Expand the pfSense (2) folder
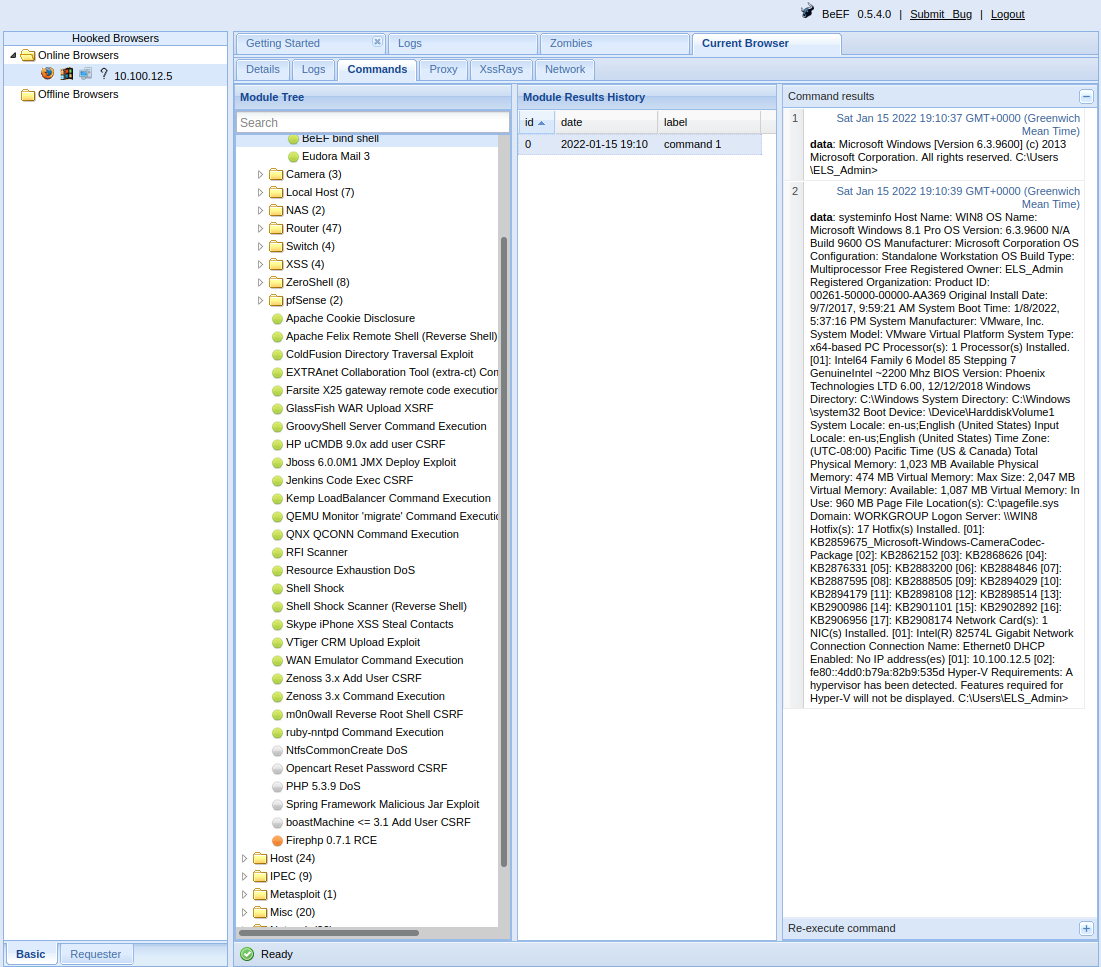The width and height of the screenshot is (1101, 967). pyautogui.click(x=261, y=301)
